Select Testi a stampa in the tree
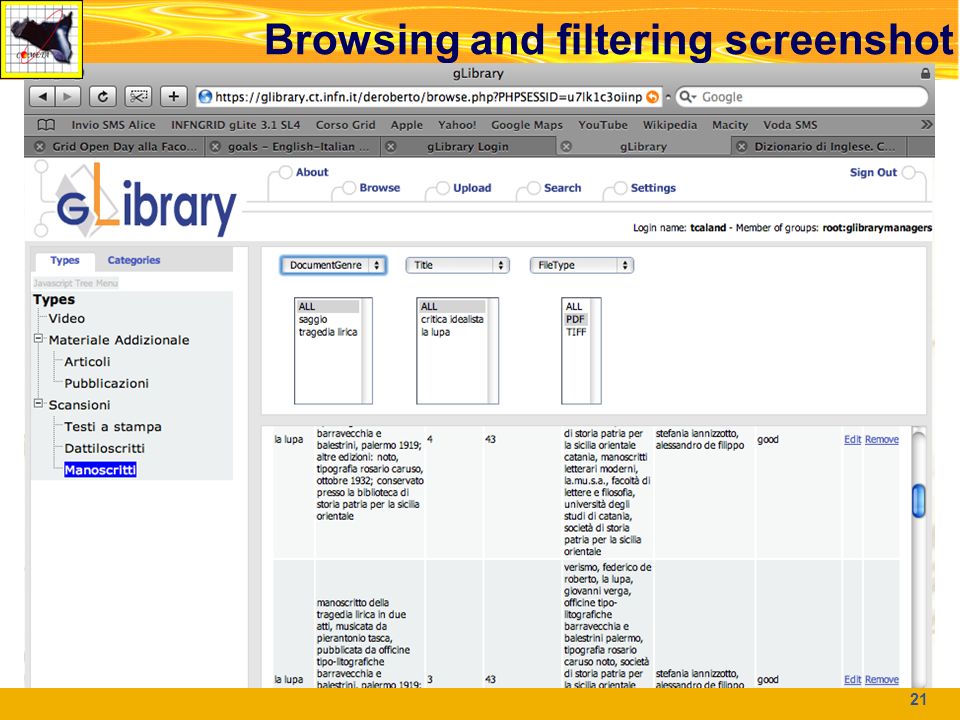This screenshot has height=720, width=960. click(x=113, y=427)
